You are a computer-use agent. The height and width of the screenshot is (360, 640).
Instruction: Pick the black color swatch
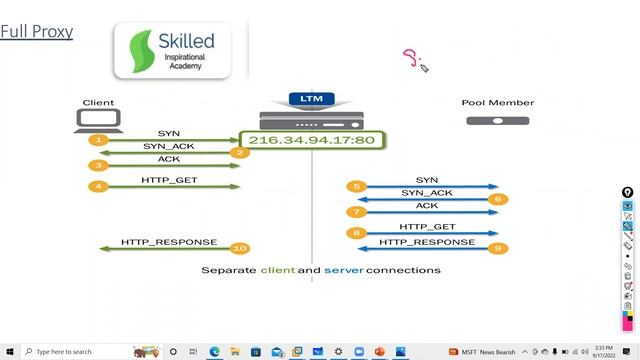click(x=630, y=318)
